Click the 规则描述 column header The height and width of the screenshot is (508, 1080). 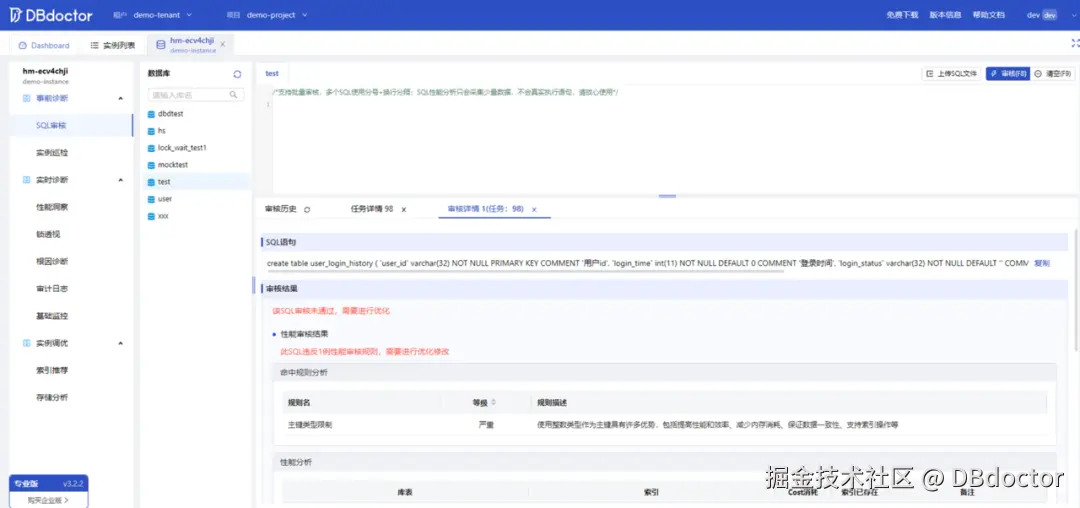click(x=552, y=402)
